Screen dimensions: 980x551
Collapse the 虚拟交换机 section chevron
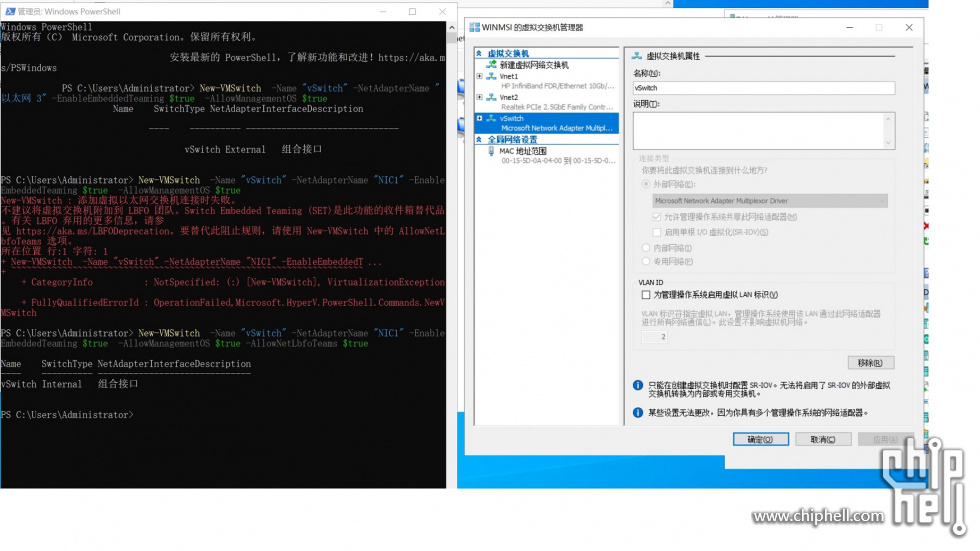tap(479, 54)
